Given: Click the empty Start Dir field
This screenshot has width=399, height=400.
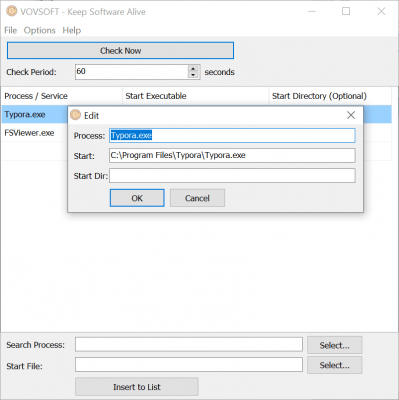Looking at the screenshot, I should click(x=232, y=175).
